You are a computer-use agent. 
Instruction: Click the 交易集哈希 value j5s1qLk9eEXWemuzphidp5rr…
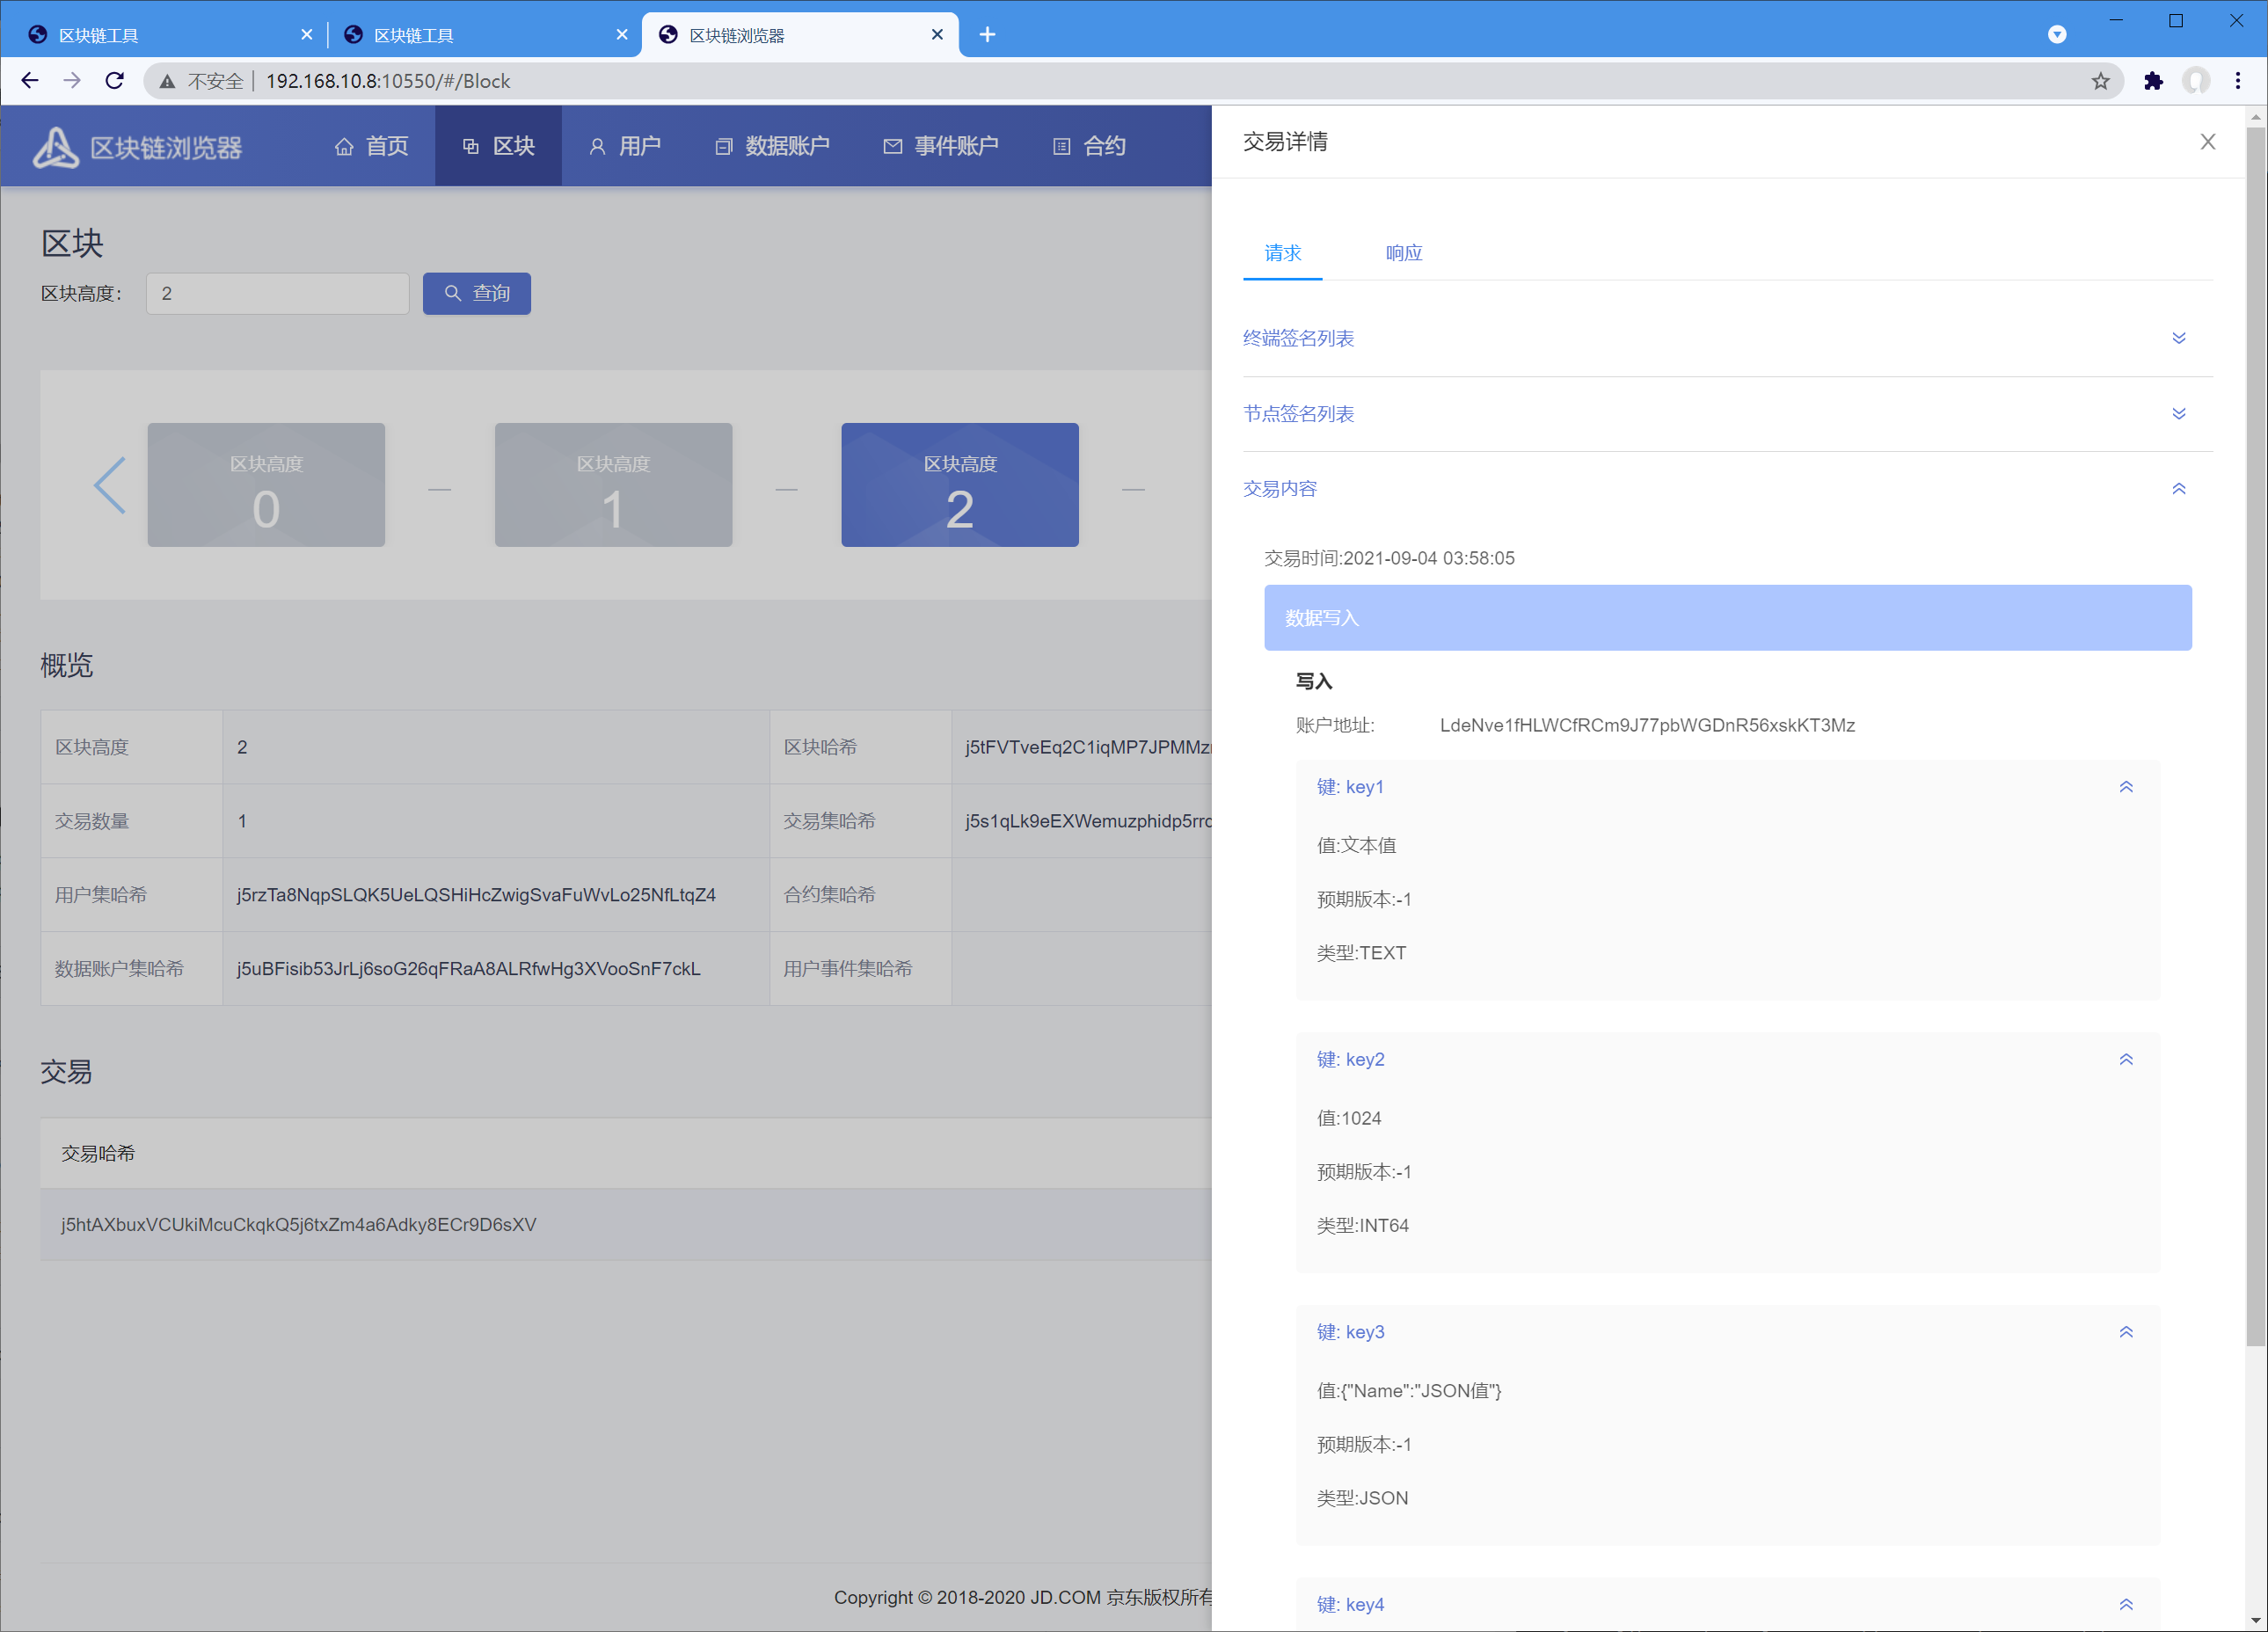point(1087,821)
